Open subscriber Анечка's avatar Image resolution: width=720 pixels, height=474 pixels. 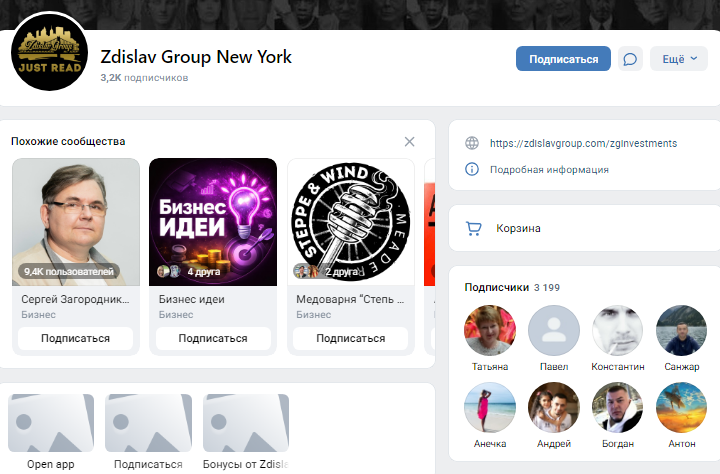(490, 407)
